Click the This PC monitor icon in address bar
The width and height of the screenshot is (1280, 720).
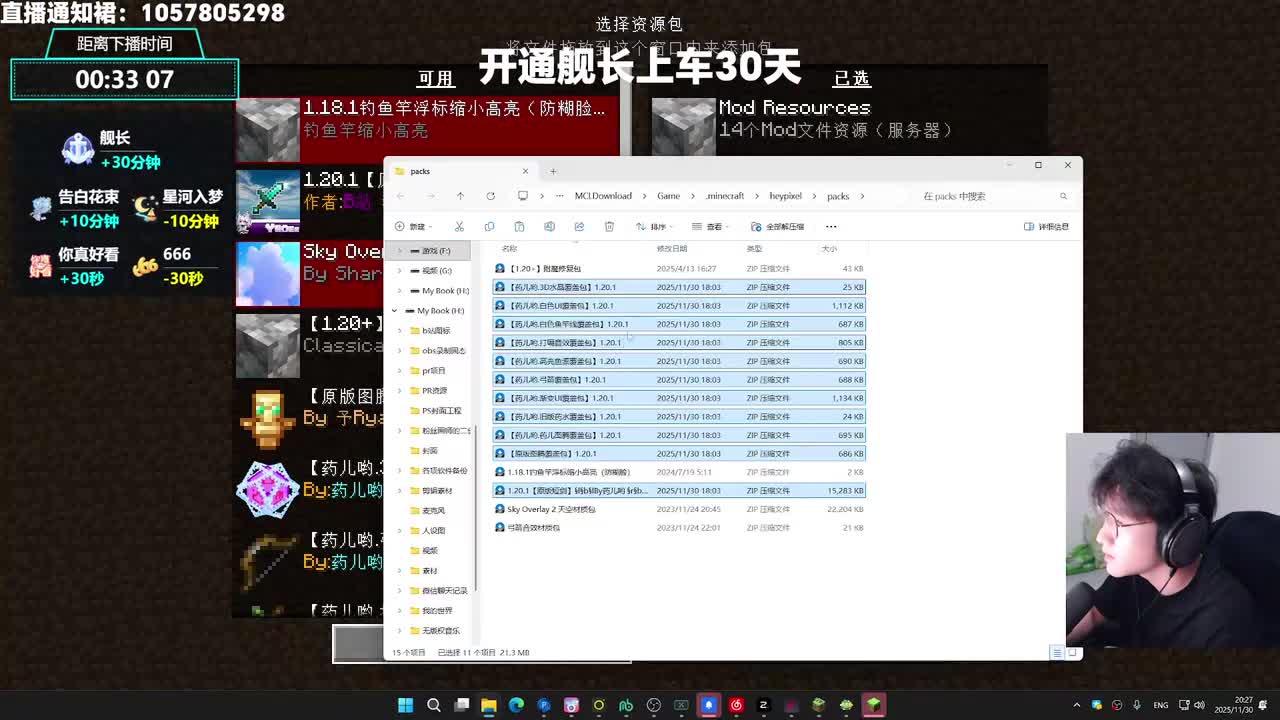[x=522, y=196]
